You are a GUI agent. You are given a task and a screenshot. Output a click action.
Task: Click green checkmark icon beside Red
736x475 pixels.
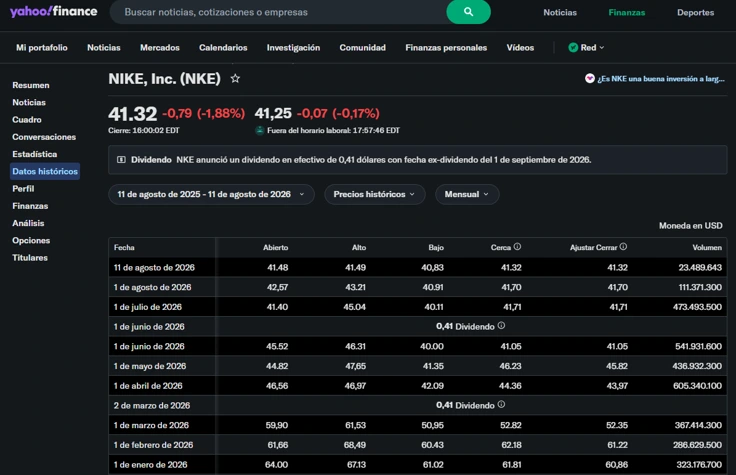point(573,47)
